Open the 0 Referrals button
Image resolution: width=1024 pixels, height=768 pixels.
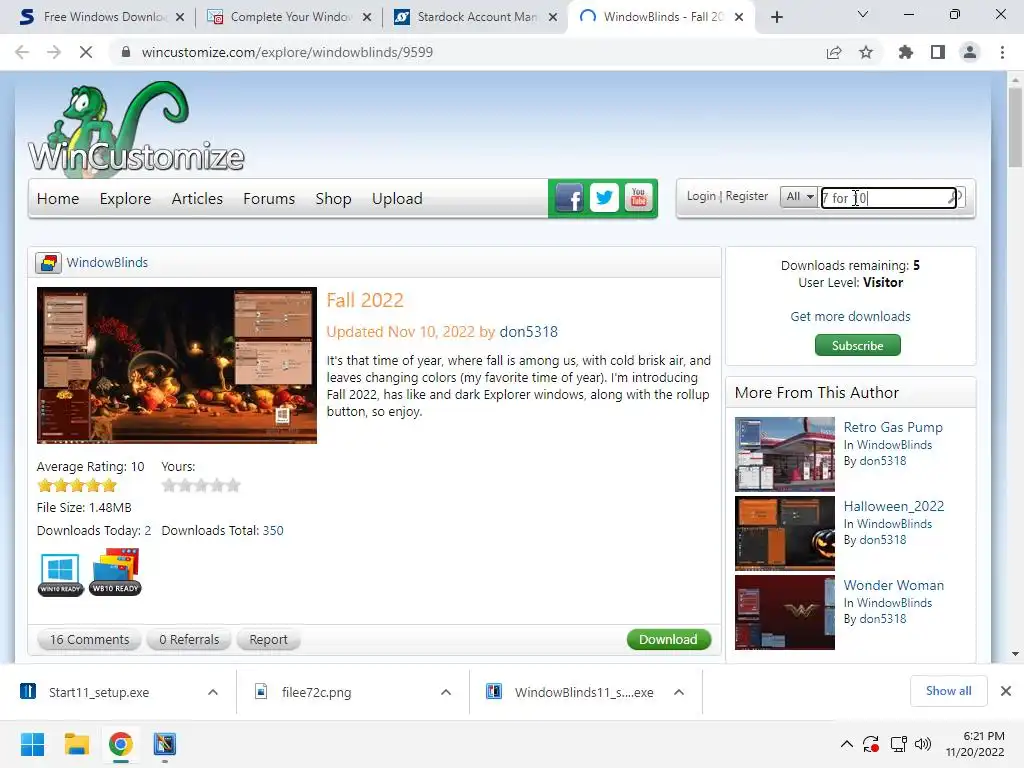tap(189, 639)
